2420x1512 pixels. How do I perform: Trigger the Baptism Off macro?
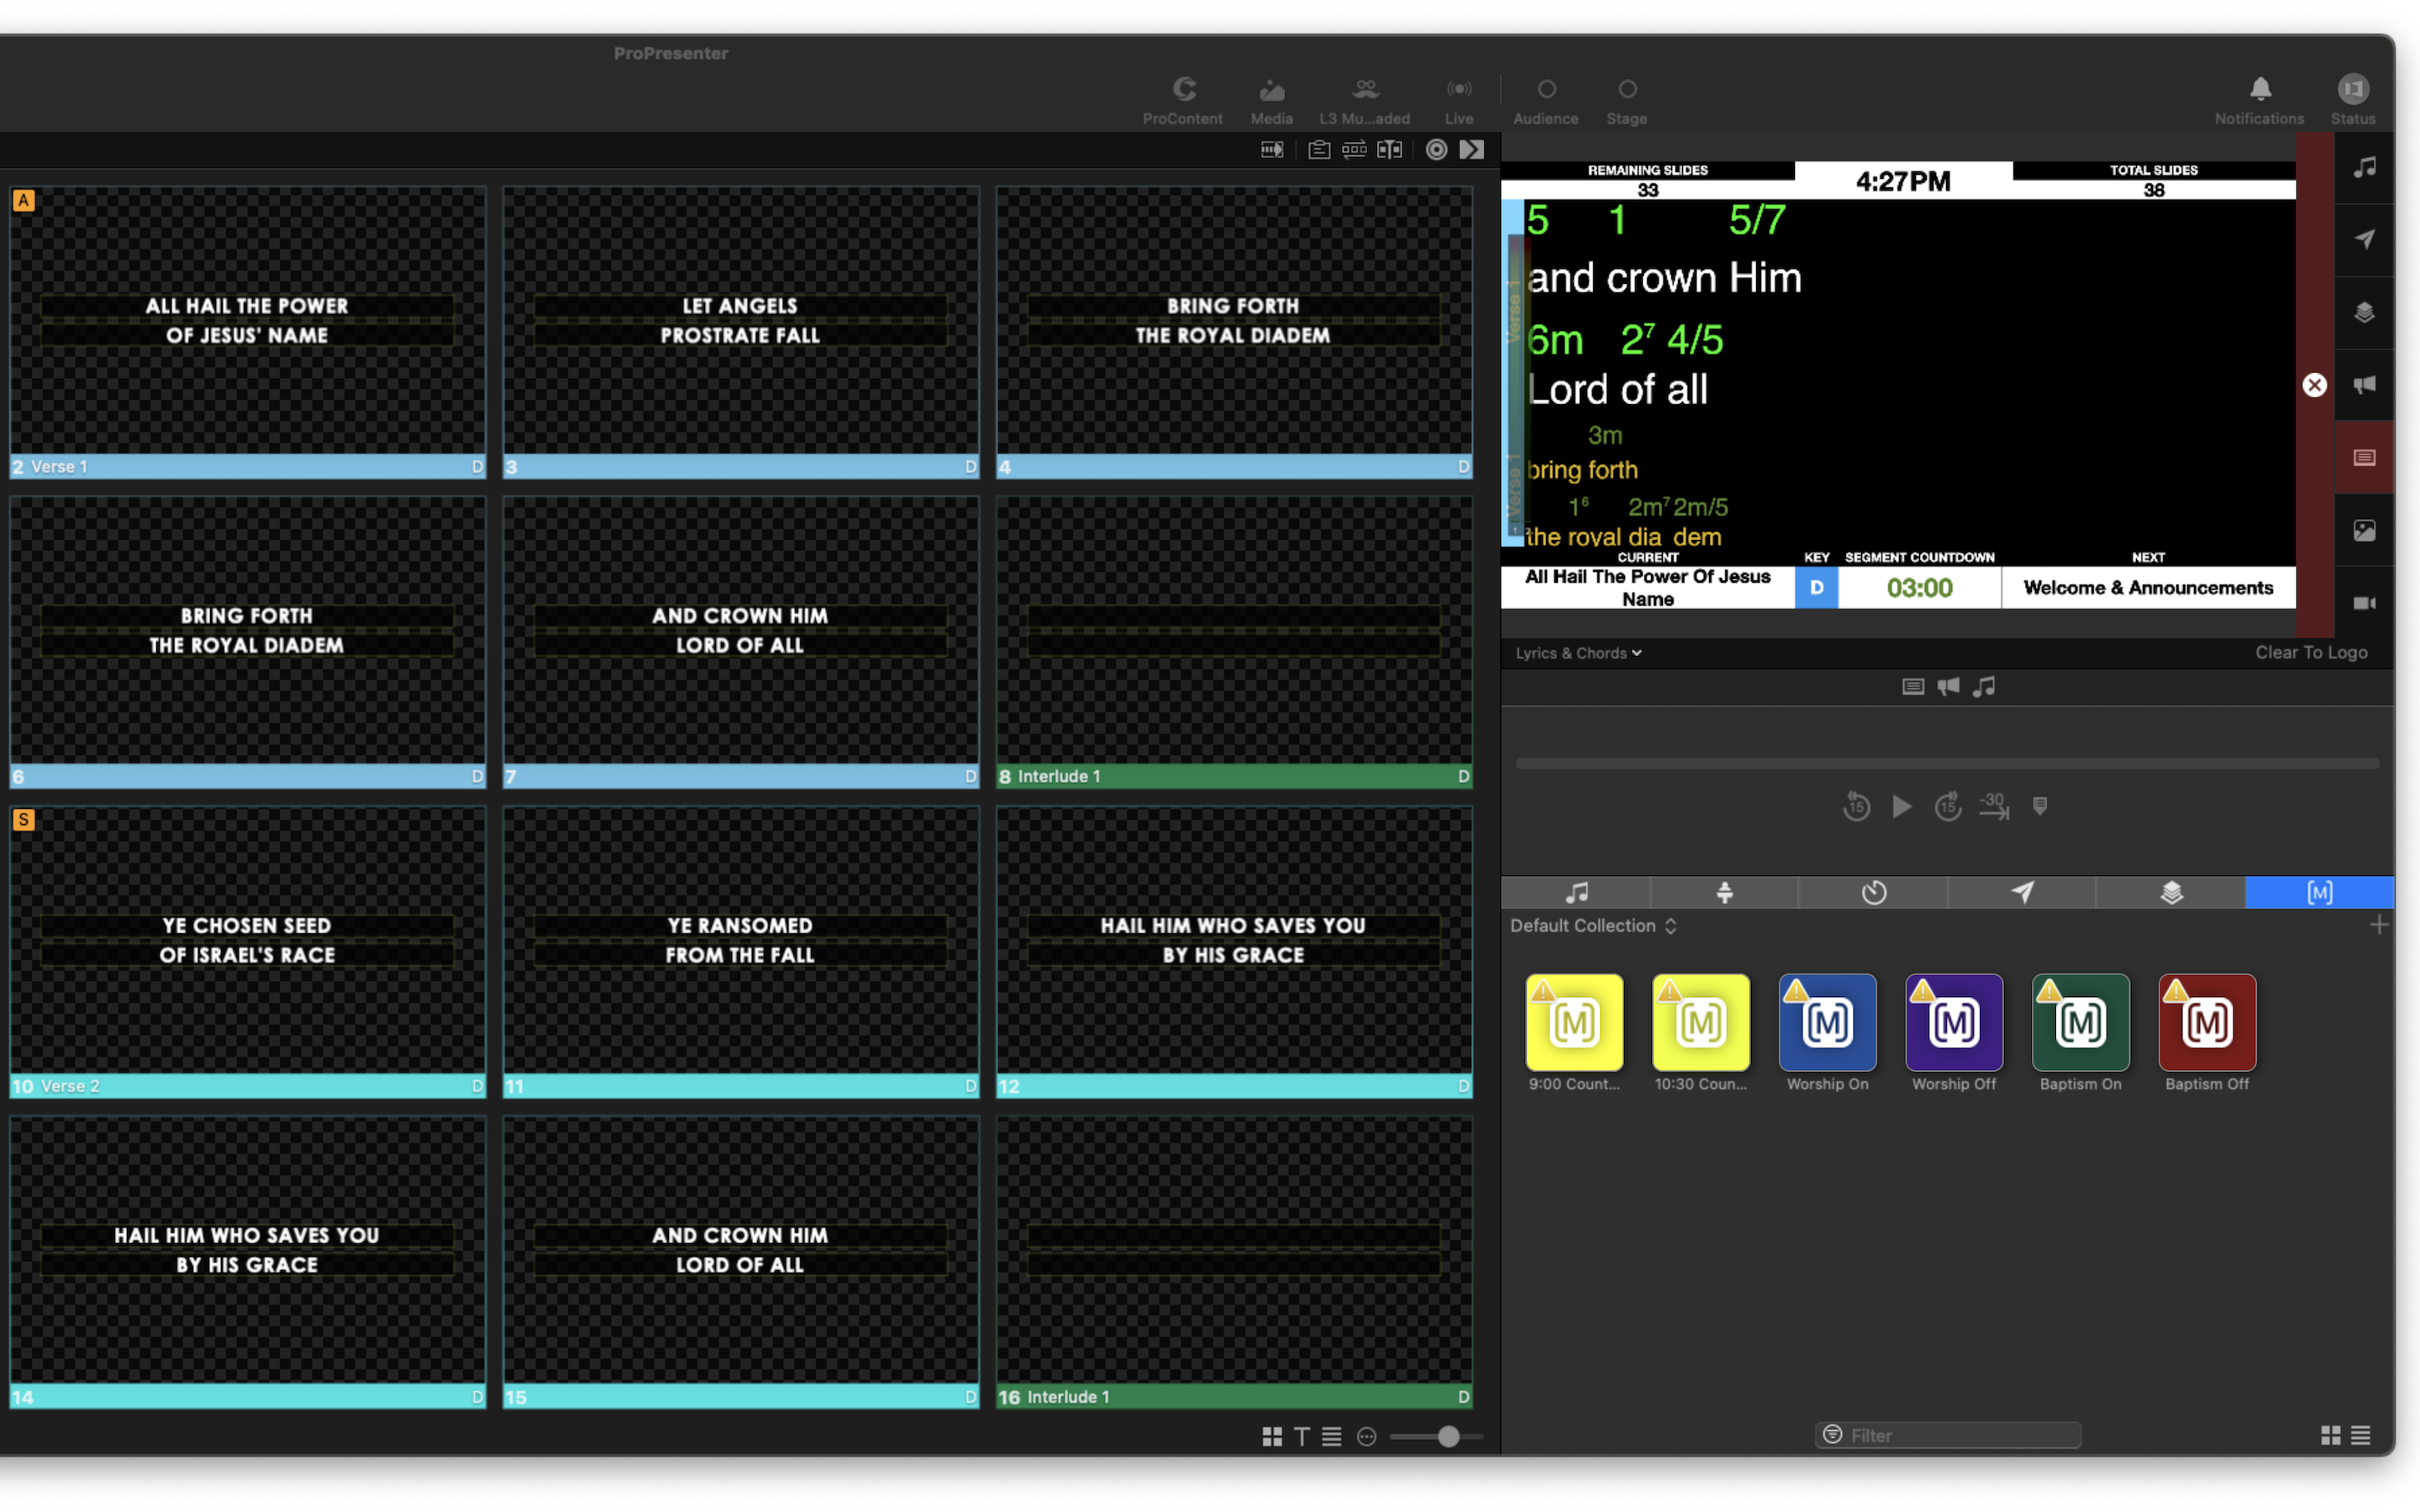[2207, 1022]
